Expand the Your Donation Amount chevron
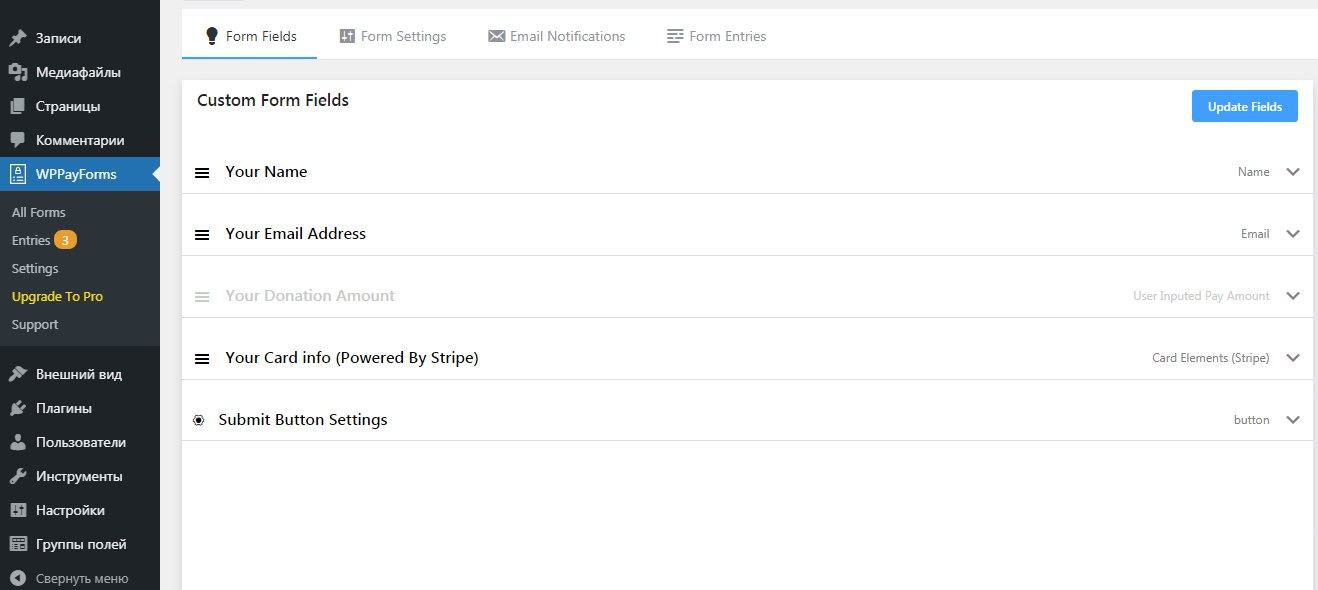The height and width of the screenshot is (590, 1318). [x=1293, y=296]
